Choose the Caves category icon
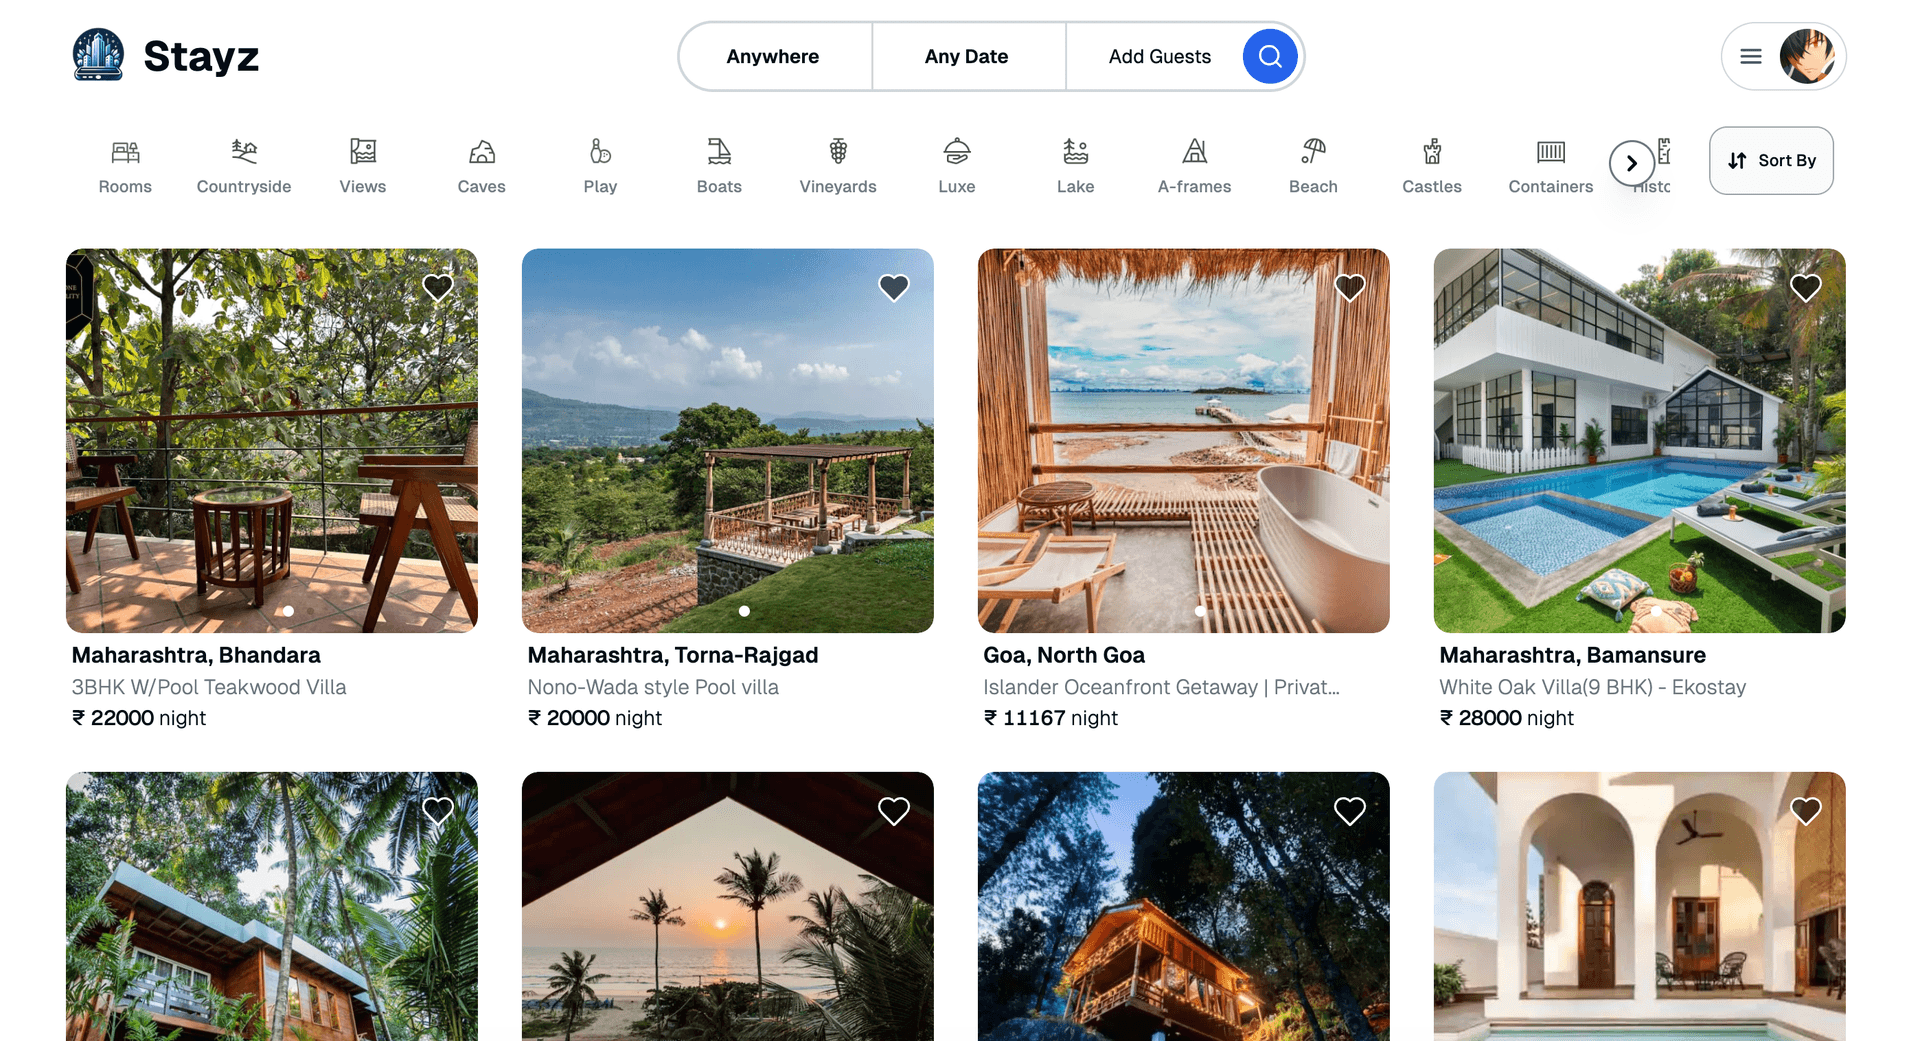This screenshot has width=1920, height=1041. point(481,152)
